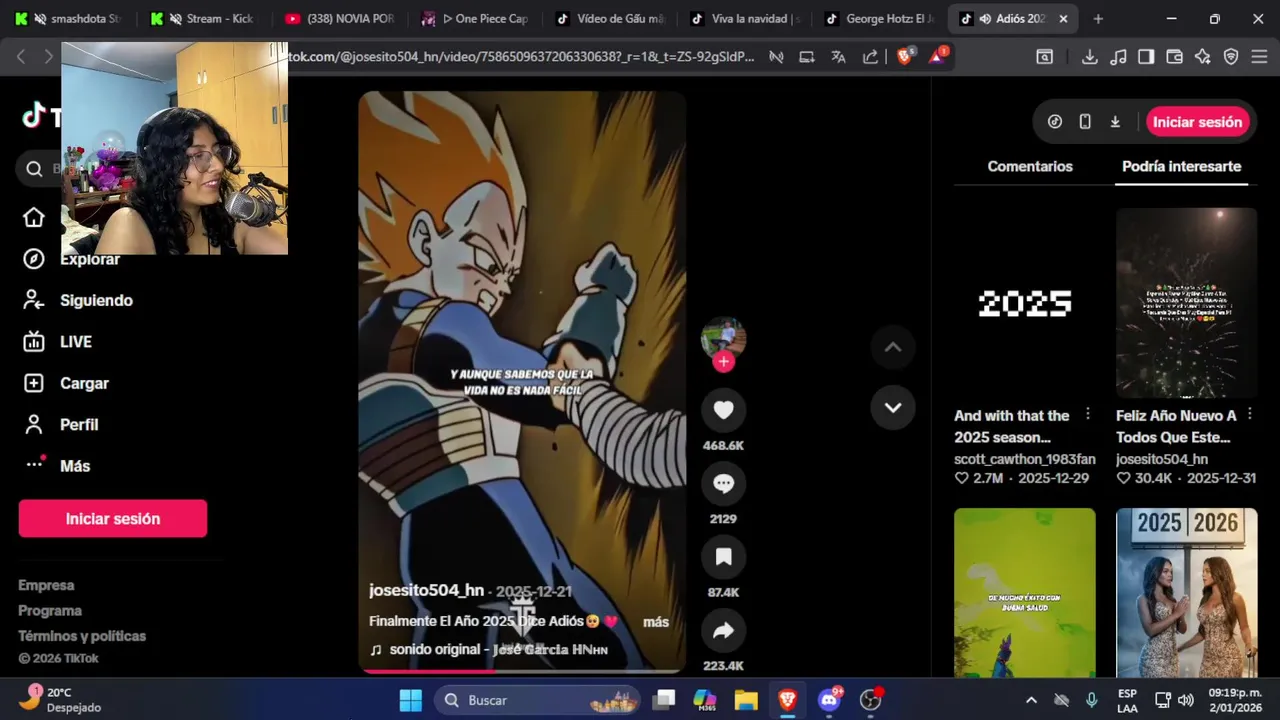The height and width of the screenshot is (720, 1280).
Task: Go to previous video with up chevron
Action: point(893,347)
